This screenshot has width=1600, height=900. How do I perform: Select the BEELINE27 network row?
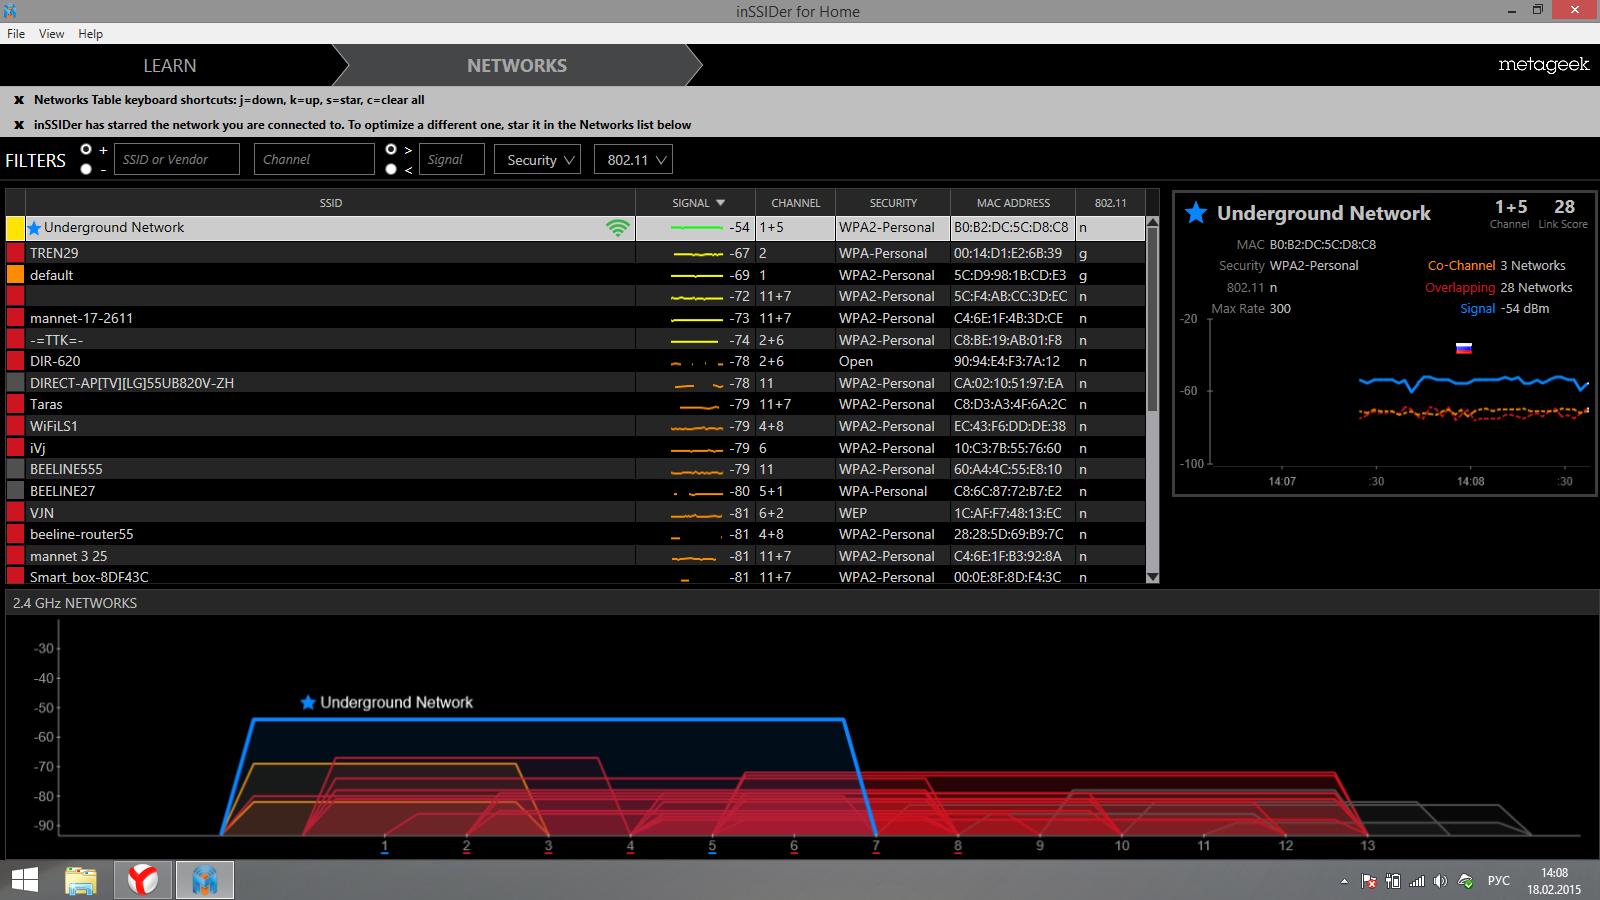576,491
